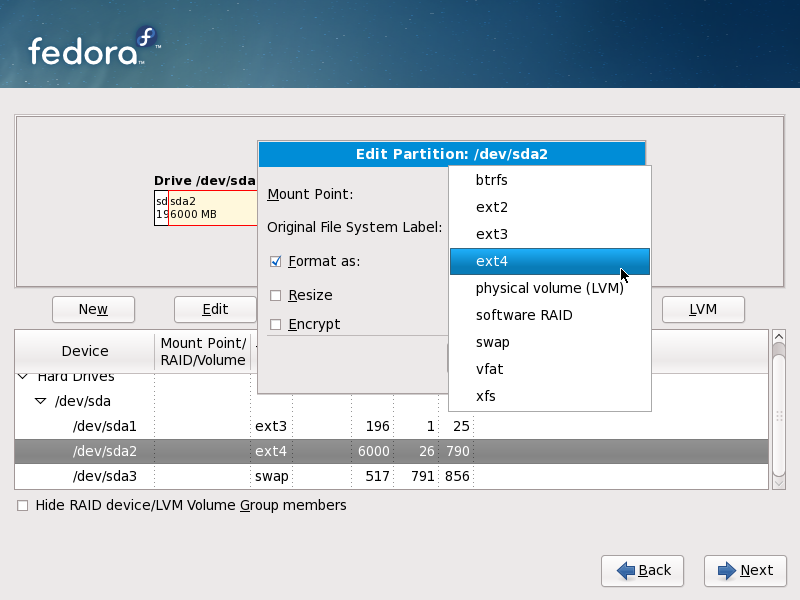The image size is (800, 600).
Task: Select swap filesystem type
Action: [x=492, y=342]
